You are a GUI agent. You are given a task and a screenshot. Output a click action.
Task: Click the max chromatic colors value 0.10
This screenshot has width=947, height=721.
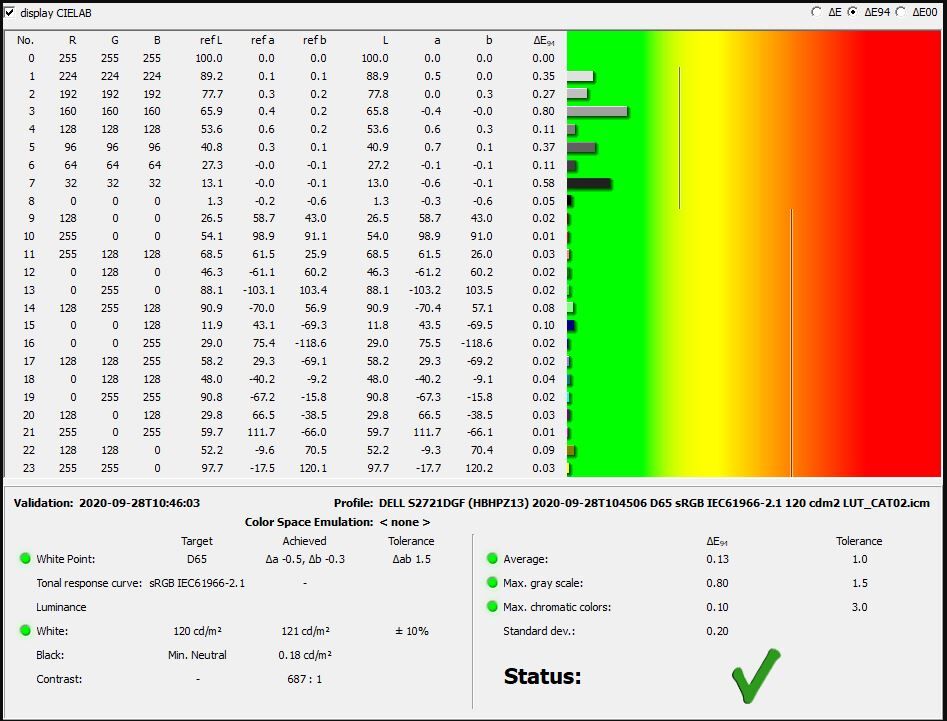coord(717,607)
